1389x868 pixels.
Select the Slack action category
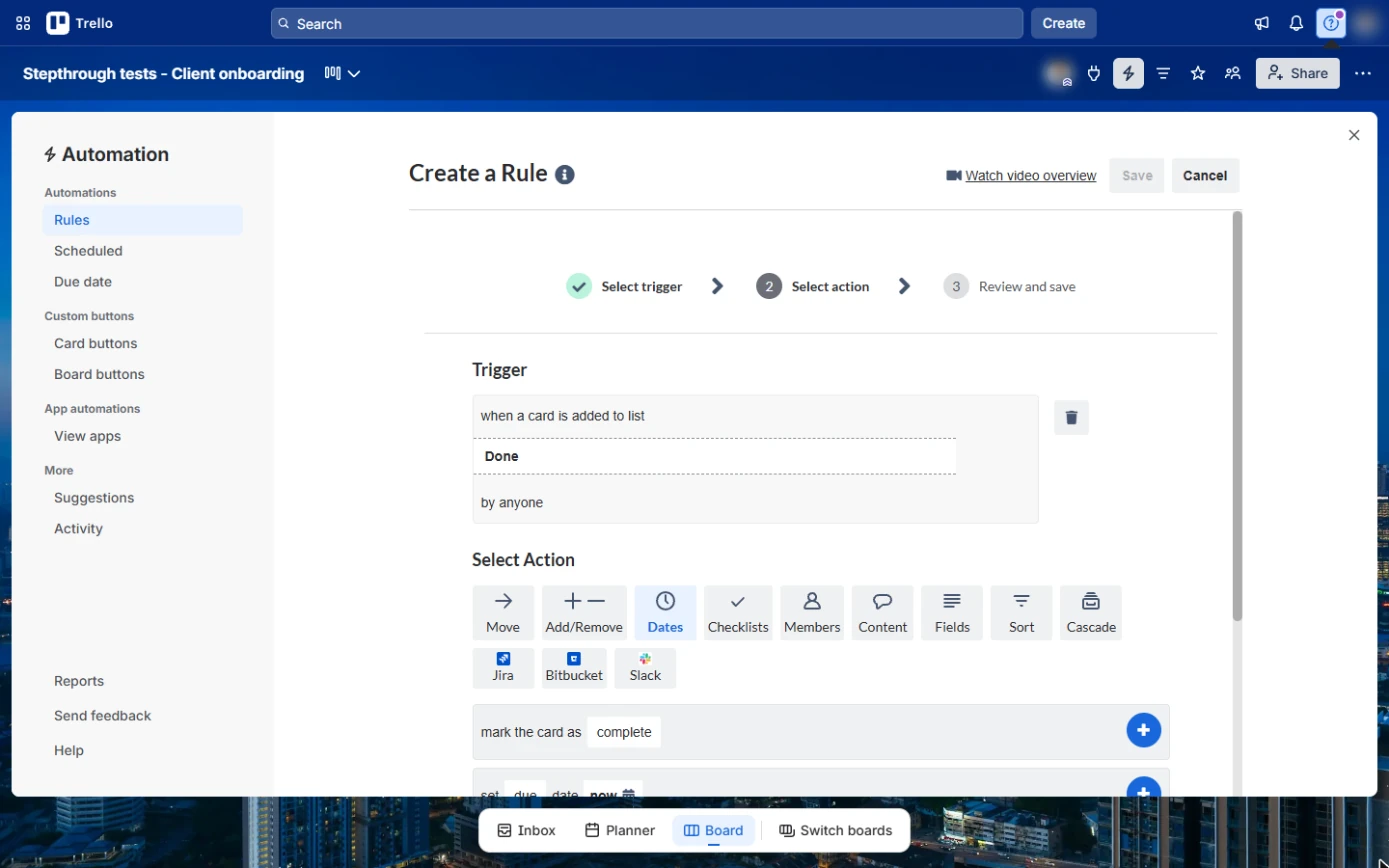coord(645,668)
